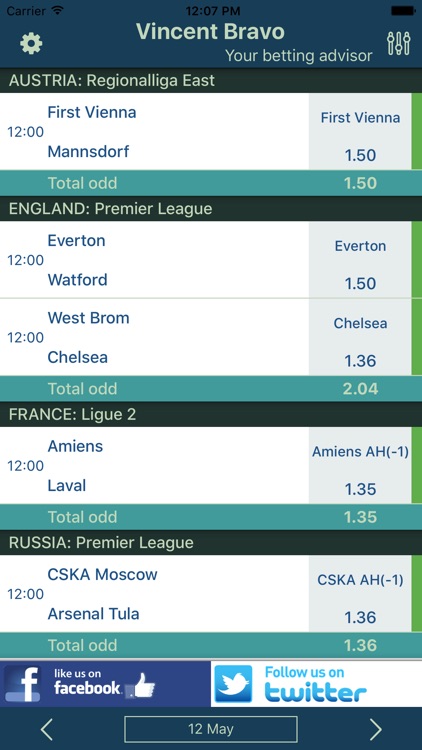This screenshot has height=750, width=422.
Task: Open the 12 May date selector
Action: [211, 729]
